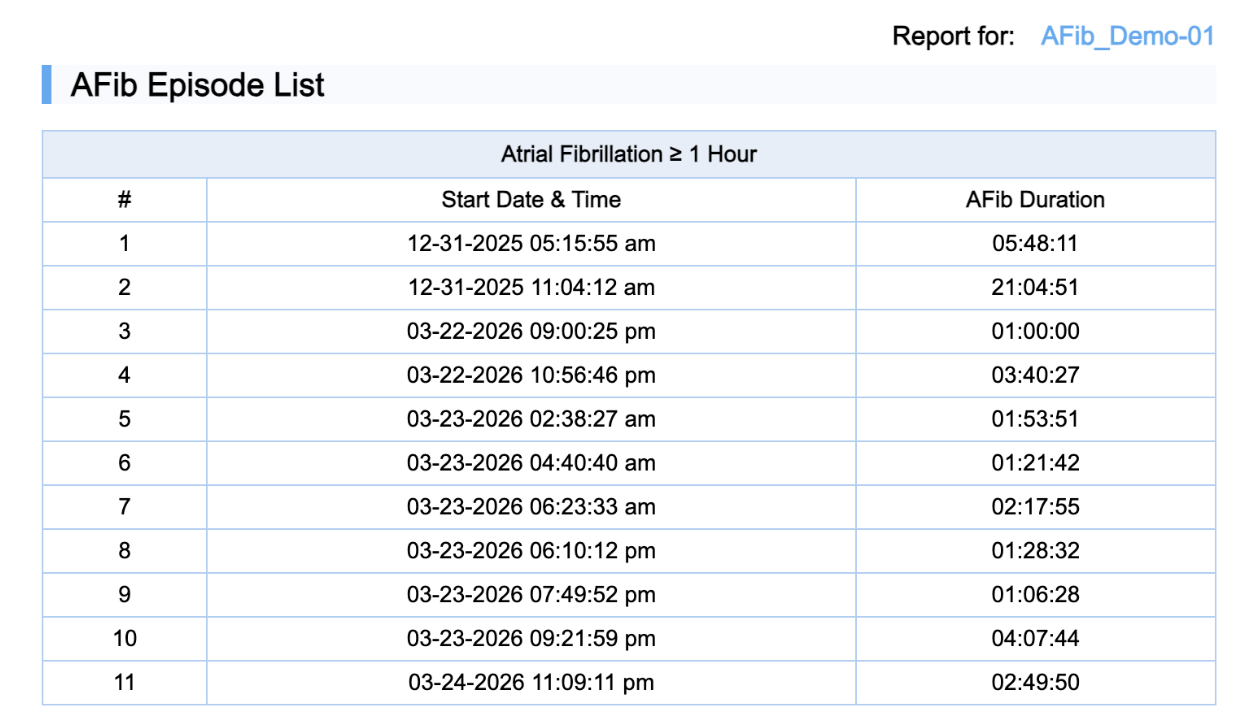Click the 'Start Date & Time' column header
Viewport: 1244px width, 724px height.
(x=531, y=200)
